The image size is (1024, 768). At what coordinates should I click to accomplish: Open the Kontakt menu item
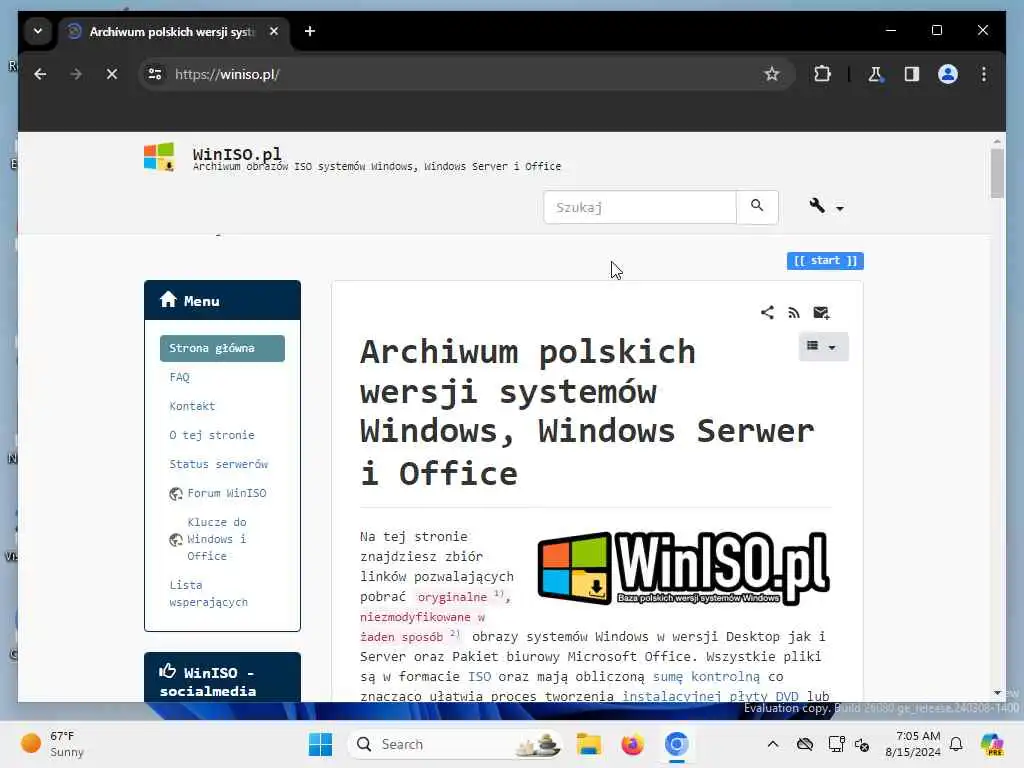[x=192, y=406]
